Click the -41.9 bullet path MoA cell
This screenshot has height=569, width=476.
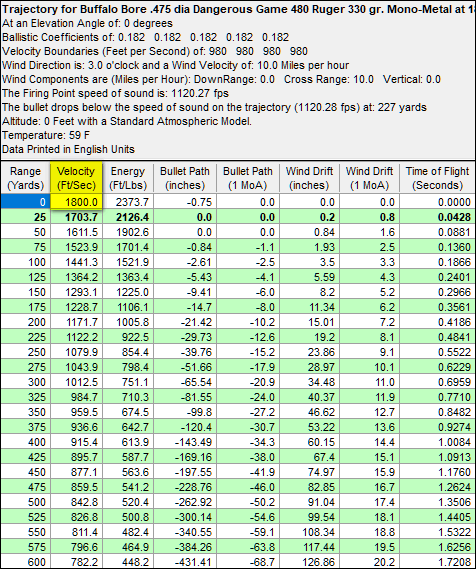pyautogui.click(x=247, y=472)
